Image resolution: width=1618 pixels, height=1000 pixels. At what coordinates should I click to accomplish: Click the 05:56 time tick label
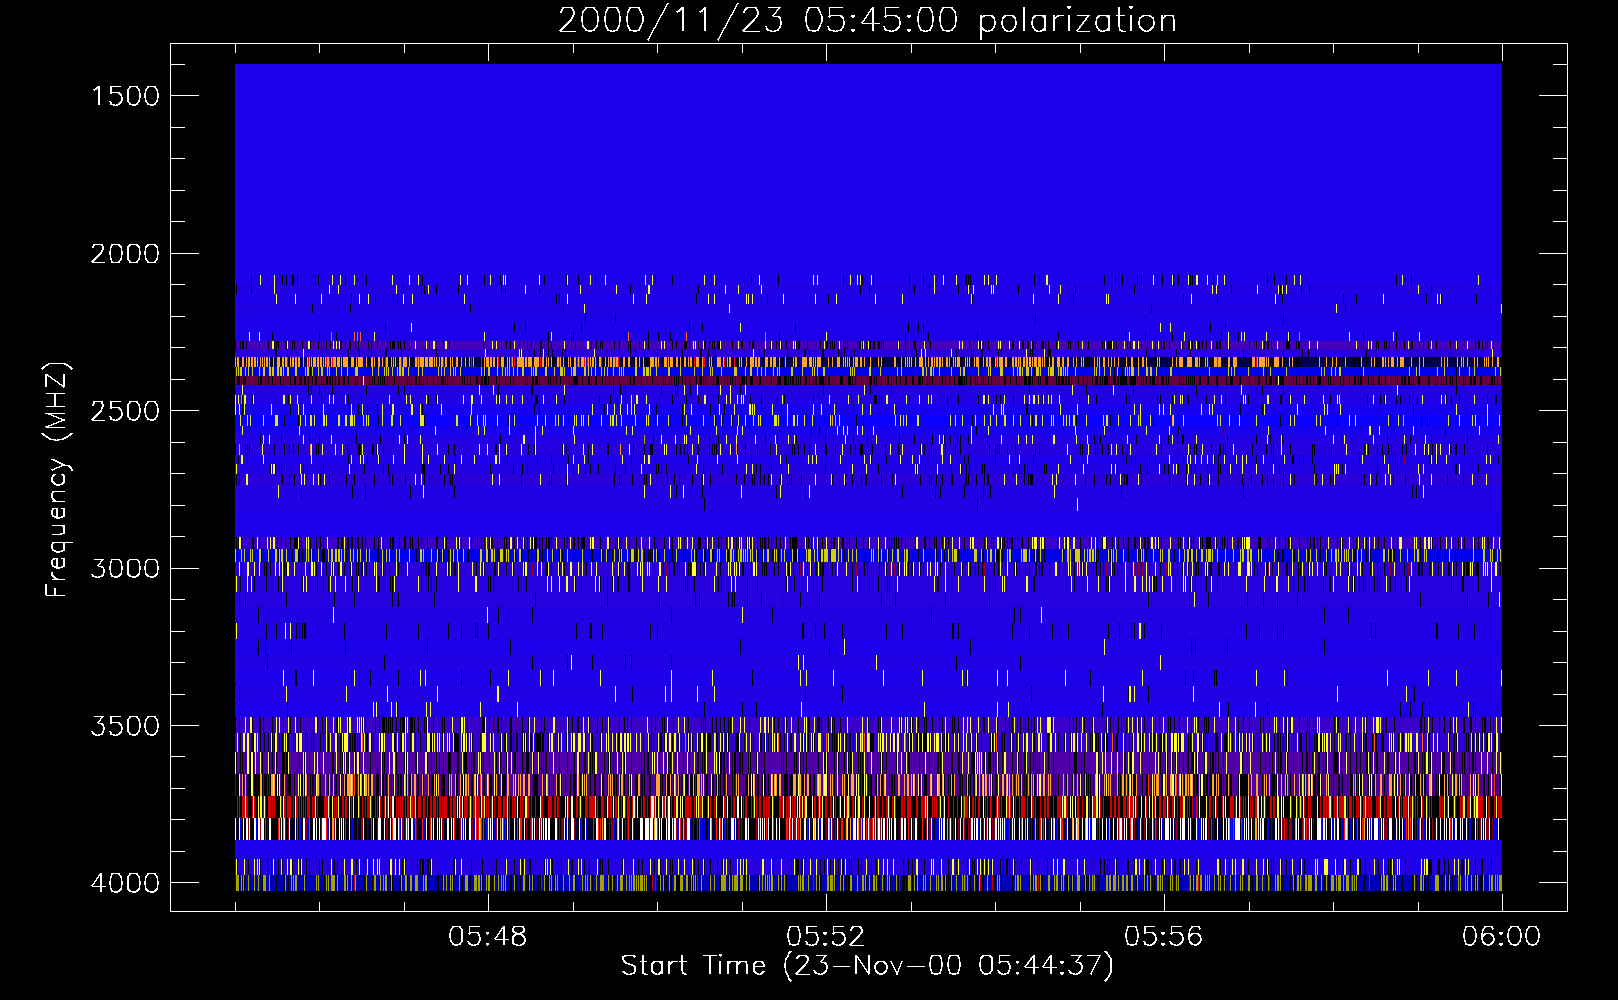[1163, 937]
